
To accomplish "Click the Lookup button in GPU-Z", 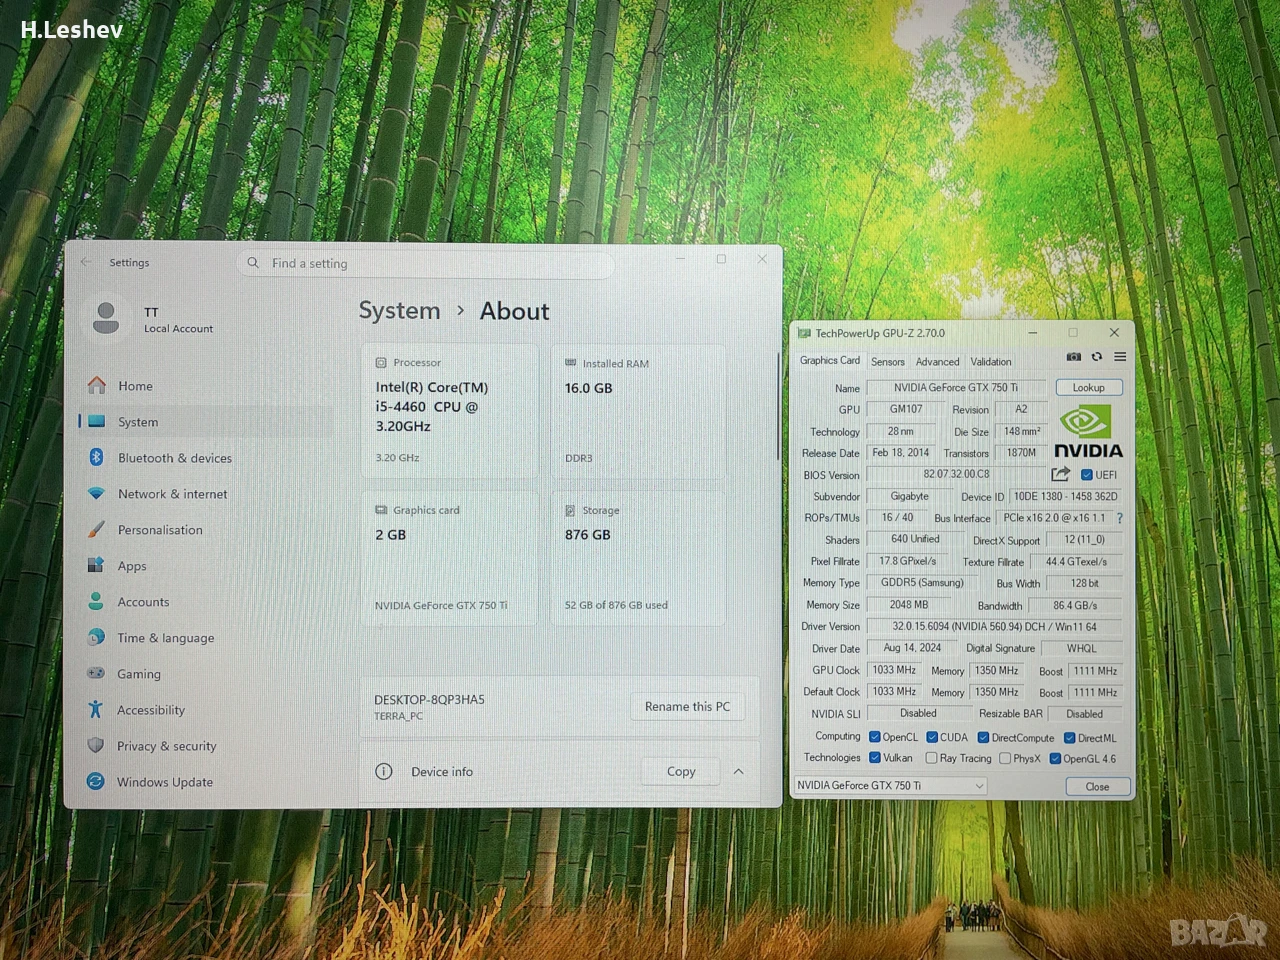I will (1089, 388).
